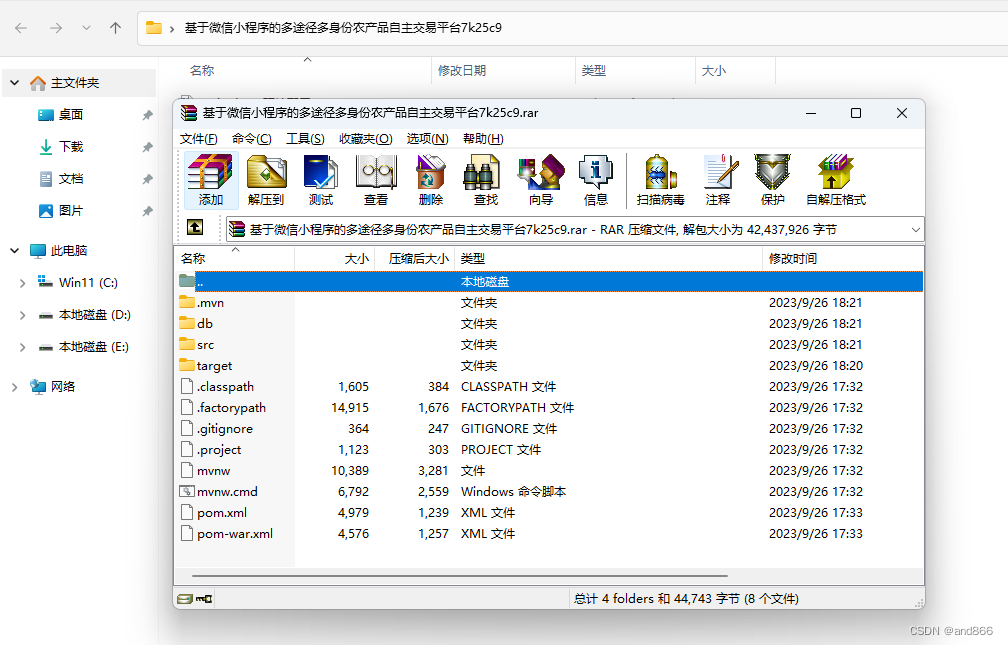Click the SFX (自解压格式) icon
Viewport: 1008px width, 645px height.
[836, 180]
